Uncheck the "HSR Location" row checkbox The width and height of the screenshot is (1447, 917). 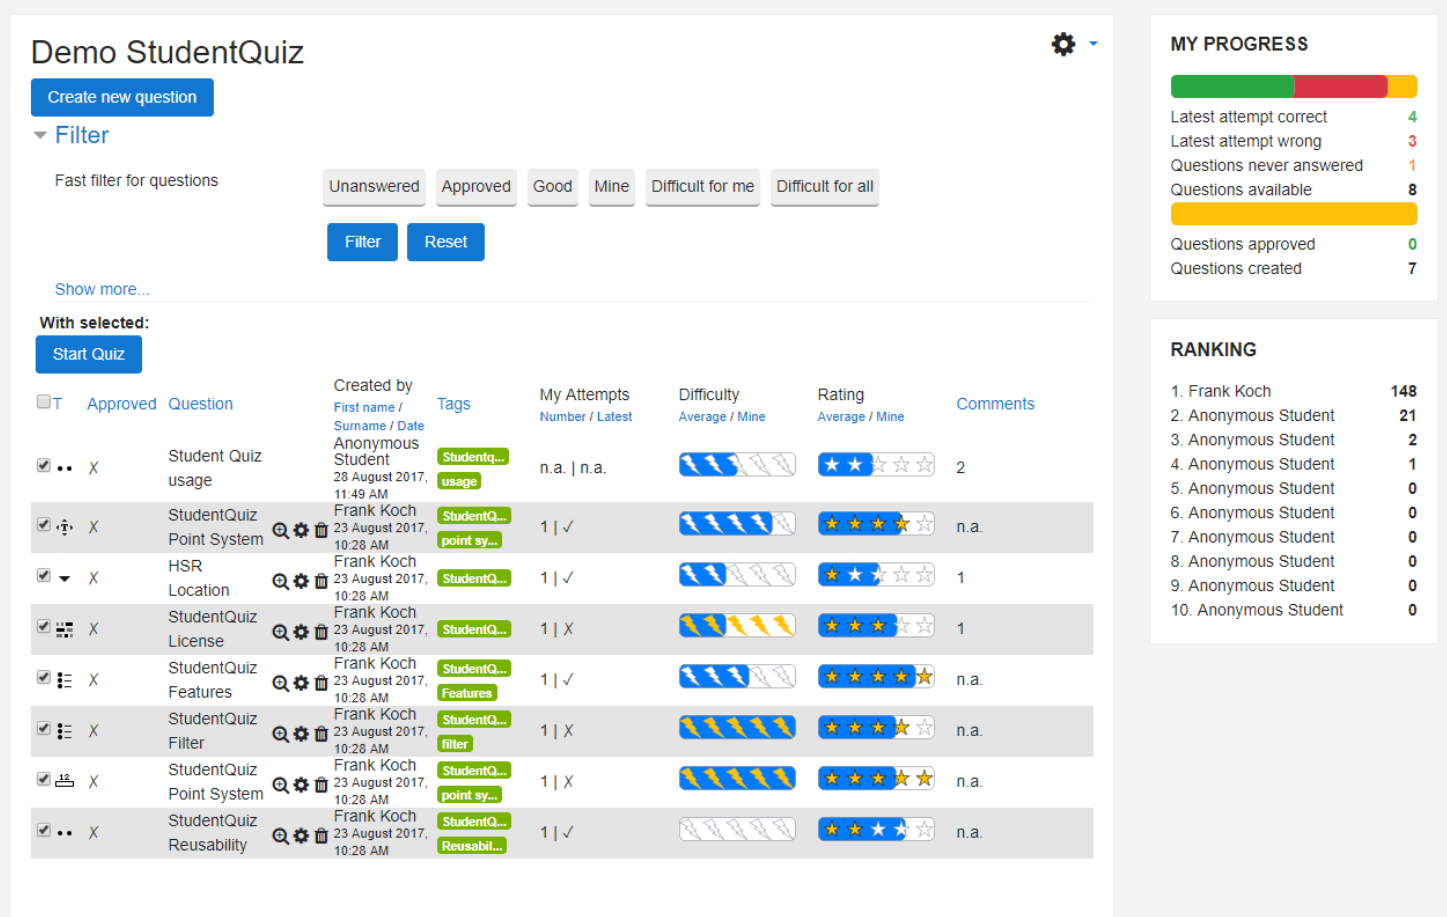click(43, 577)
